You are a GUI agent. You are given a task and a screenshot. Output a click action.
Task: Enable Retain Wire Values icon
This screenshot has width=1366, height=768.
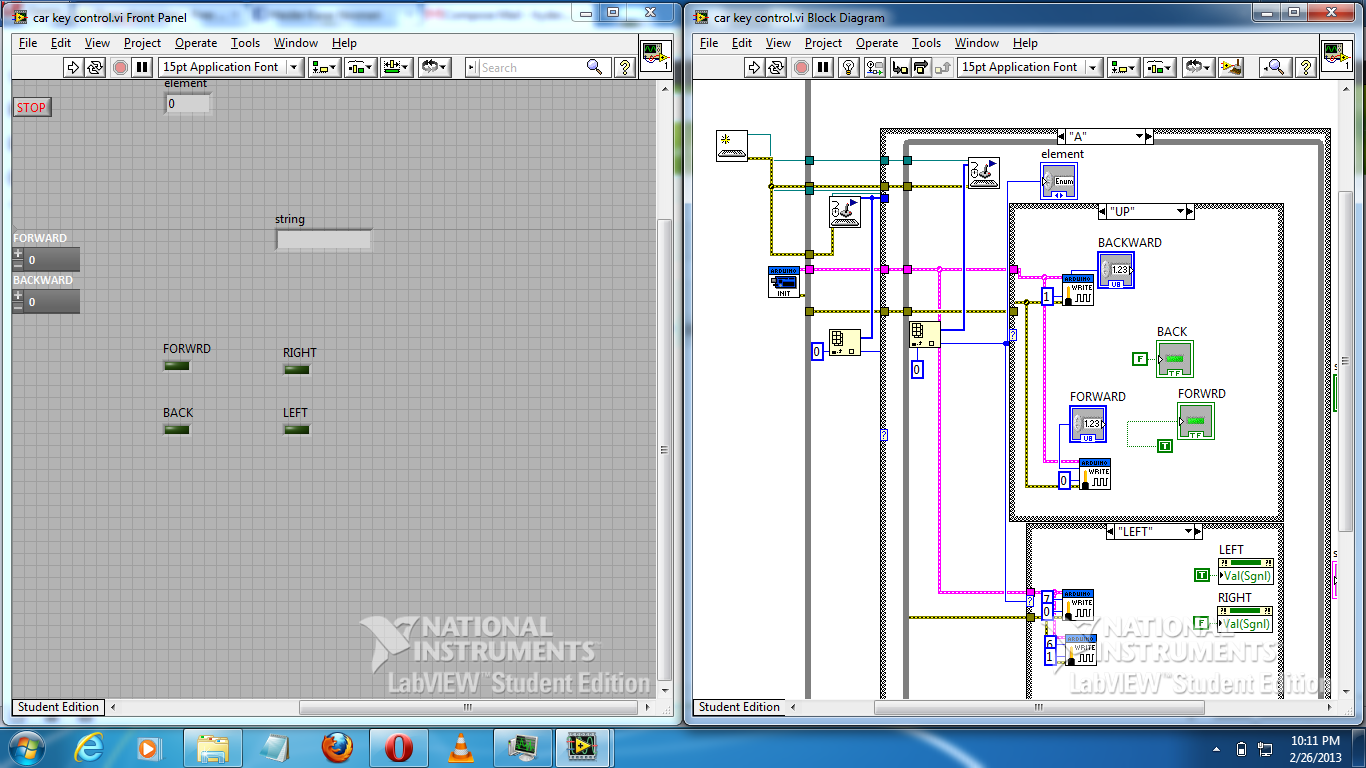click(876, 67)
